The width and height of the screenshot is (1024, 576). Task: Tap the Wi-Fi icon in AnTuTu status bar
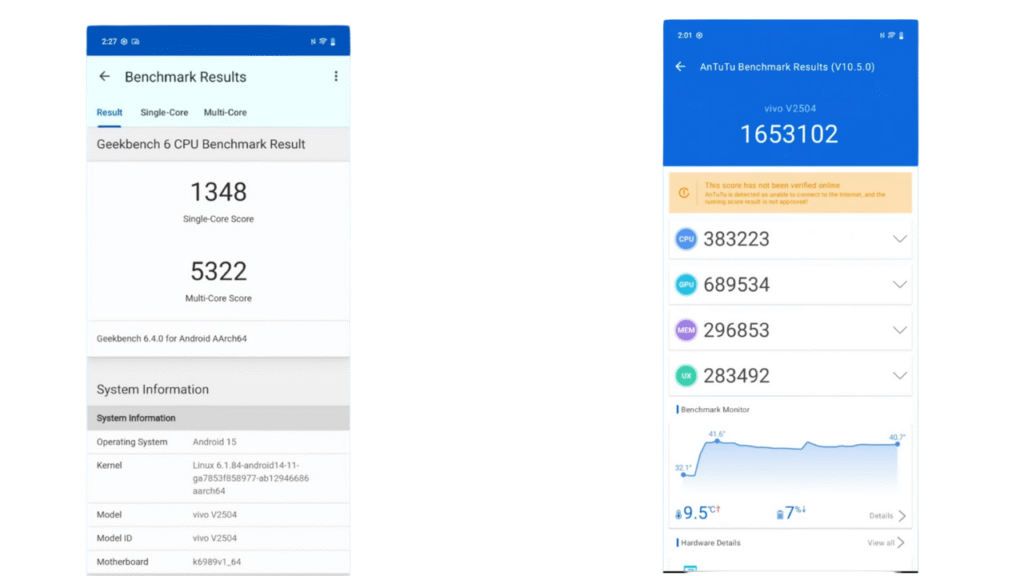click(891, 35)
